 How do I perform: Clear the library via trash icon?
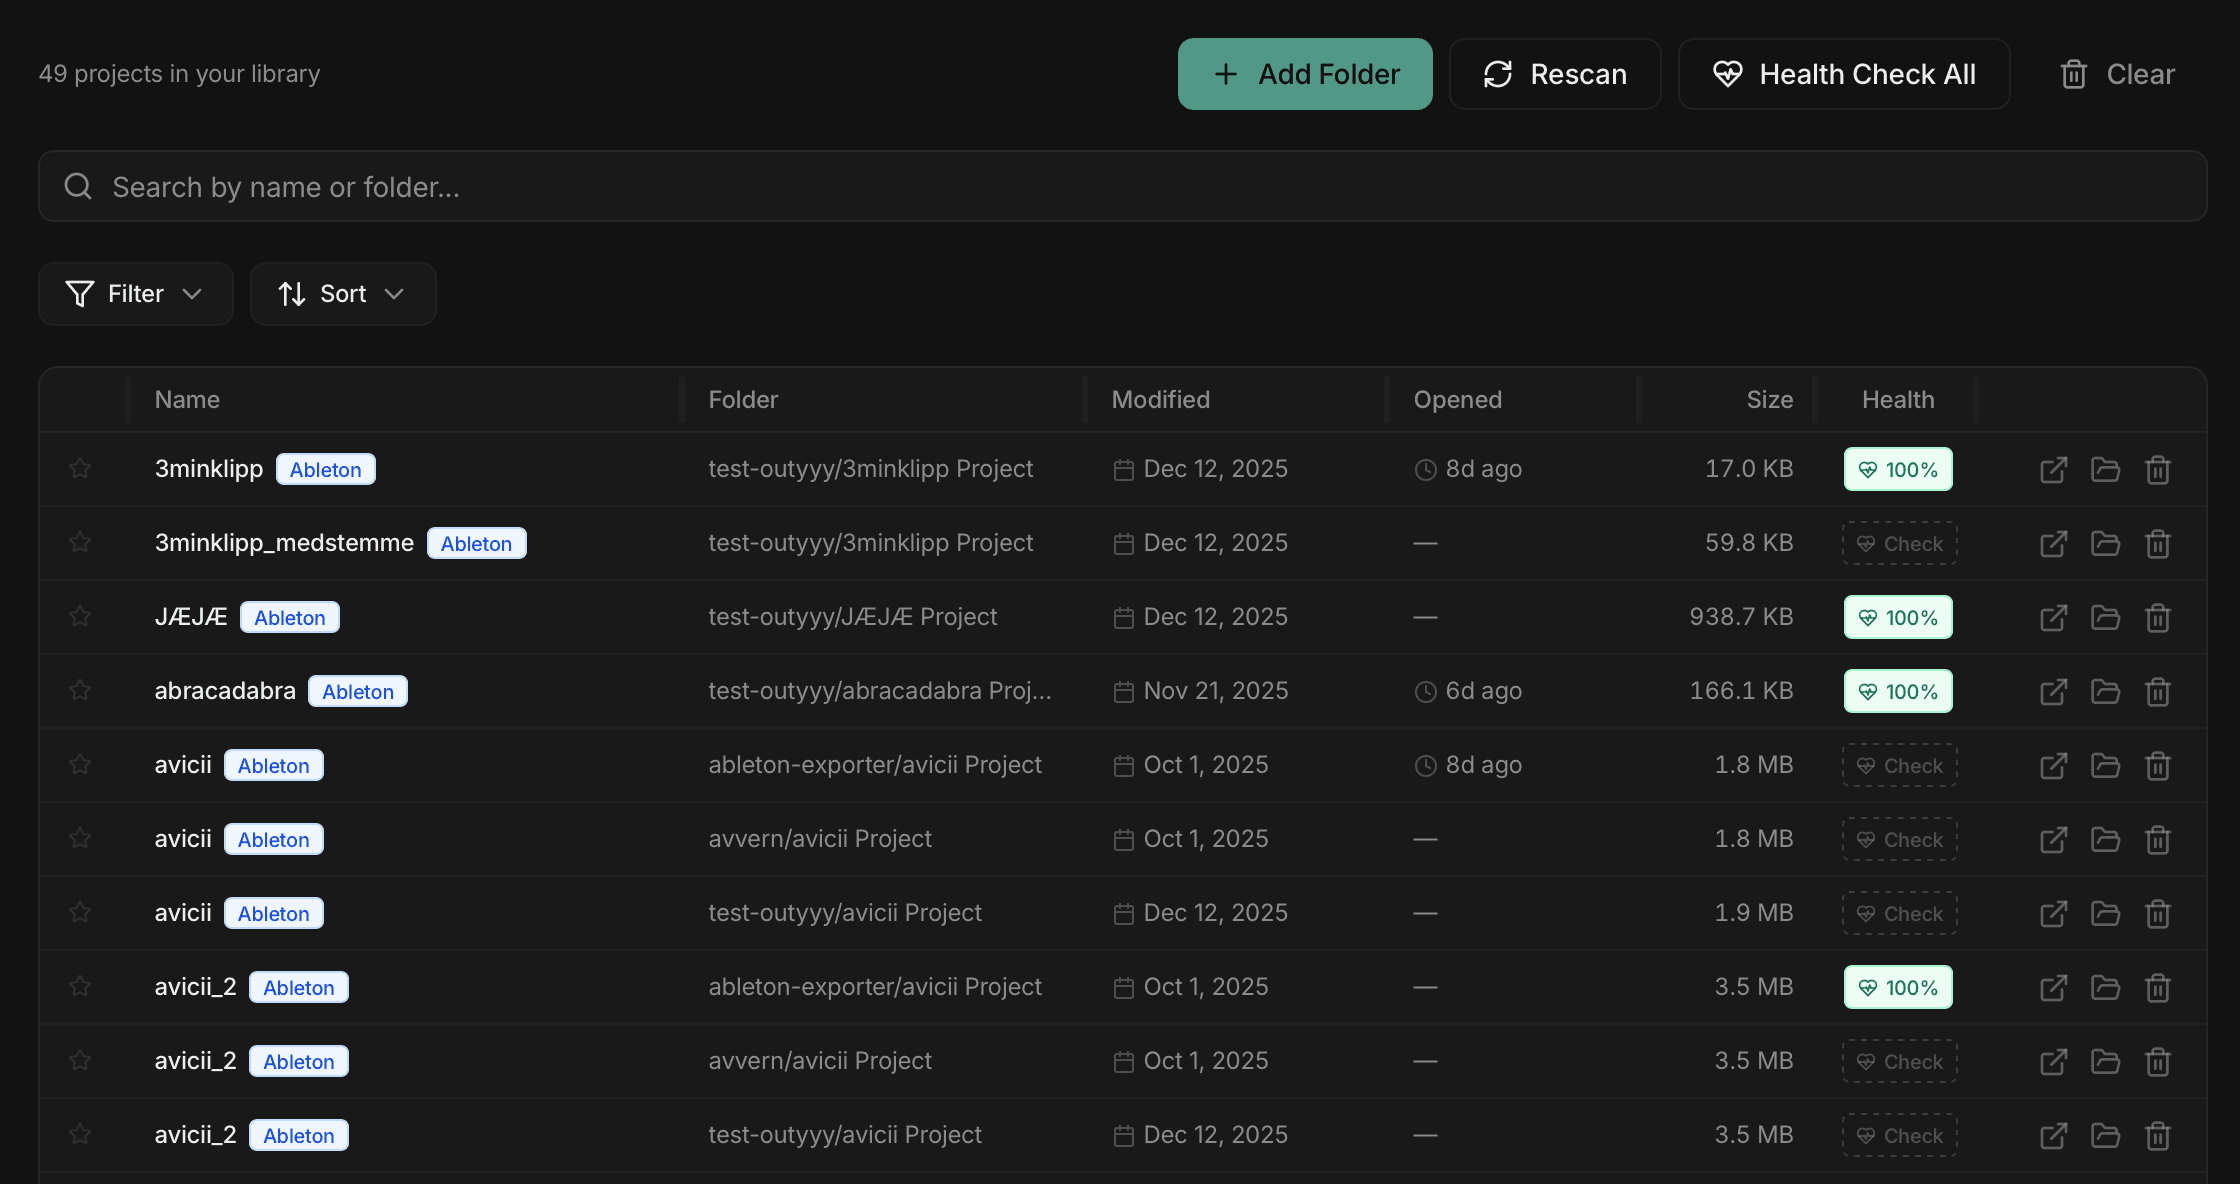[2074, 73]
